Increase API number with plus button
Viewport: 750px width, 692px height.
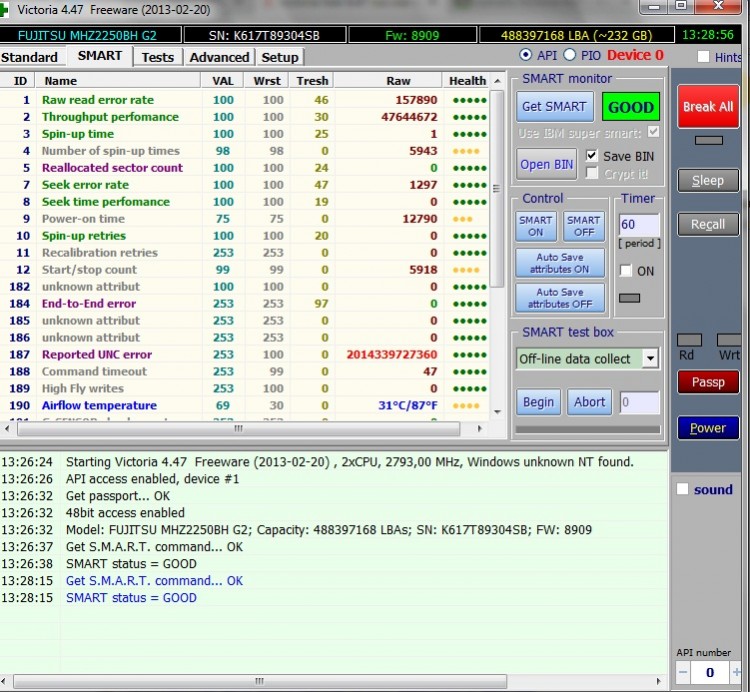738,673
